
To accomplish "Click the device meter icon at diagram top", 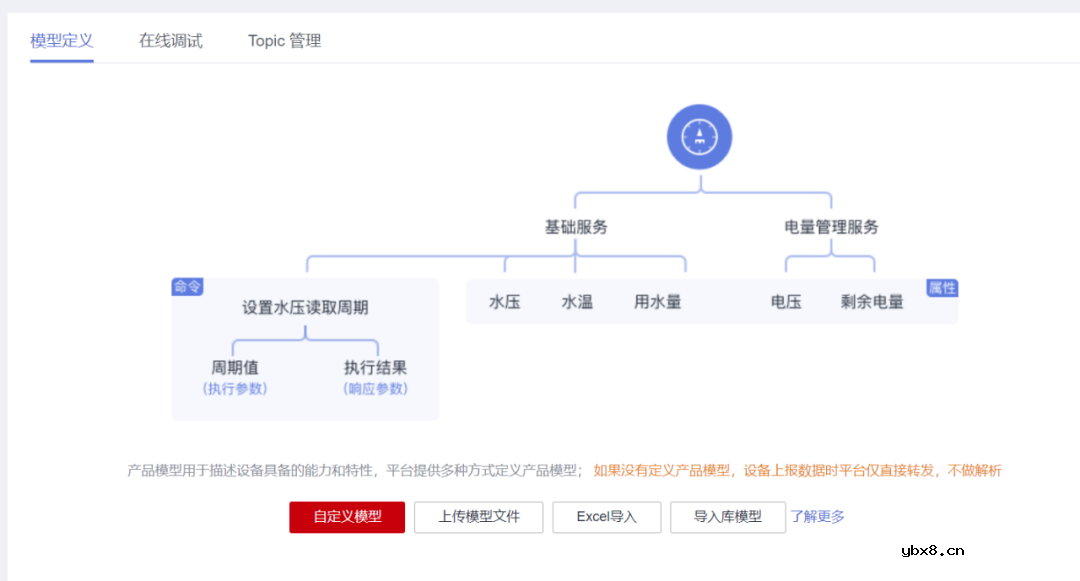I will tap(698, 136).
